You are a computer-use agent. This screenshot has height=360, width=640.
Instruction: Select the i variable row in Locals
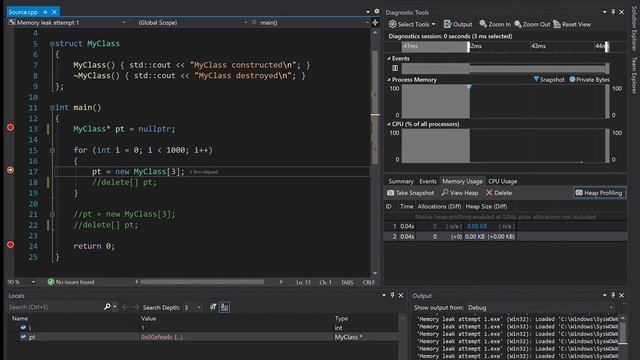point(202,328)
